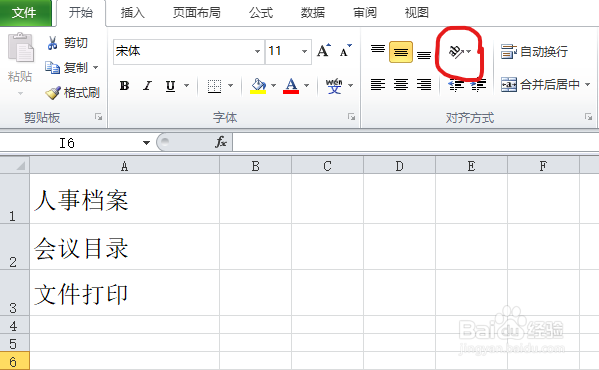Screen dimensions: 599x370
Task: Select the Format Painter brush
Action: tap(53, 92)
